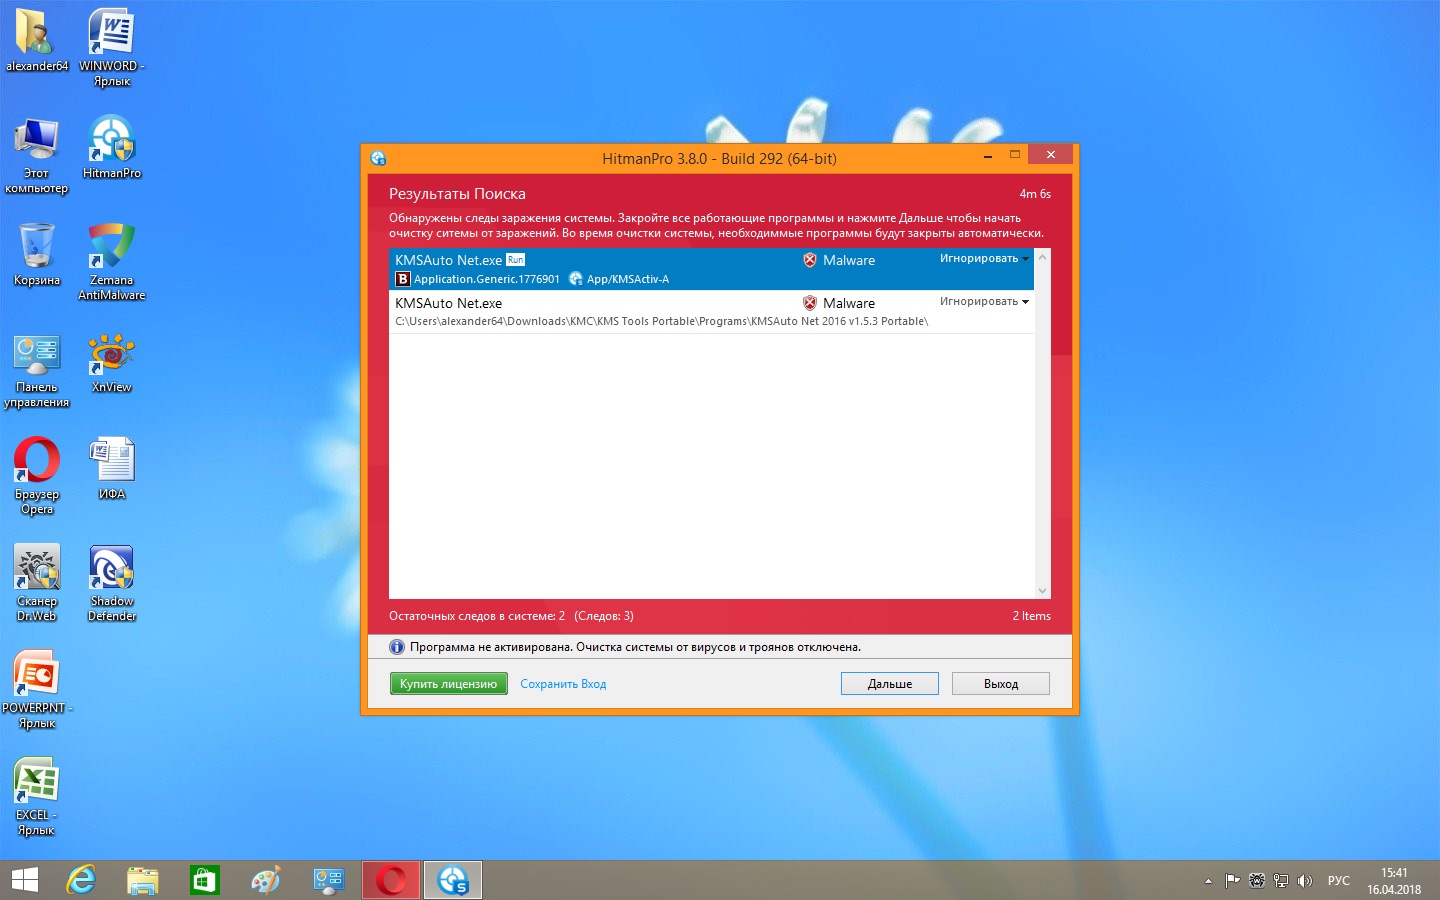Click the Malware shield icon in the second result row
This screenshot has height=900, width=1440.
[x=810, y=303]
